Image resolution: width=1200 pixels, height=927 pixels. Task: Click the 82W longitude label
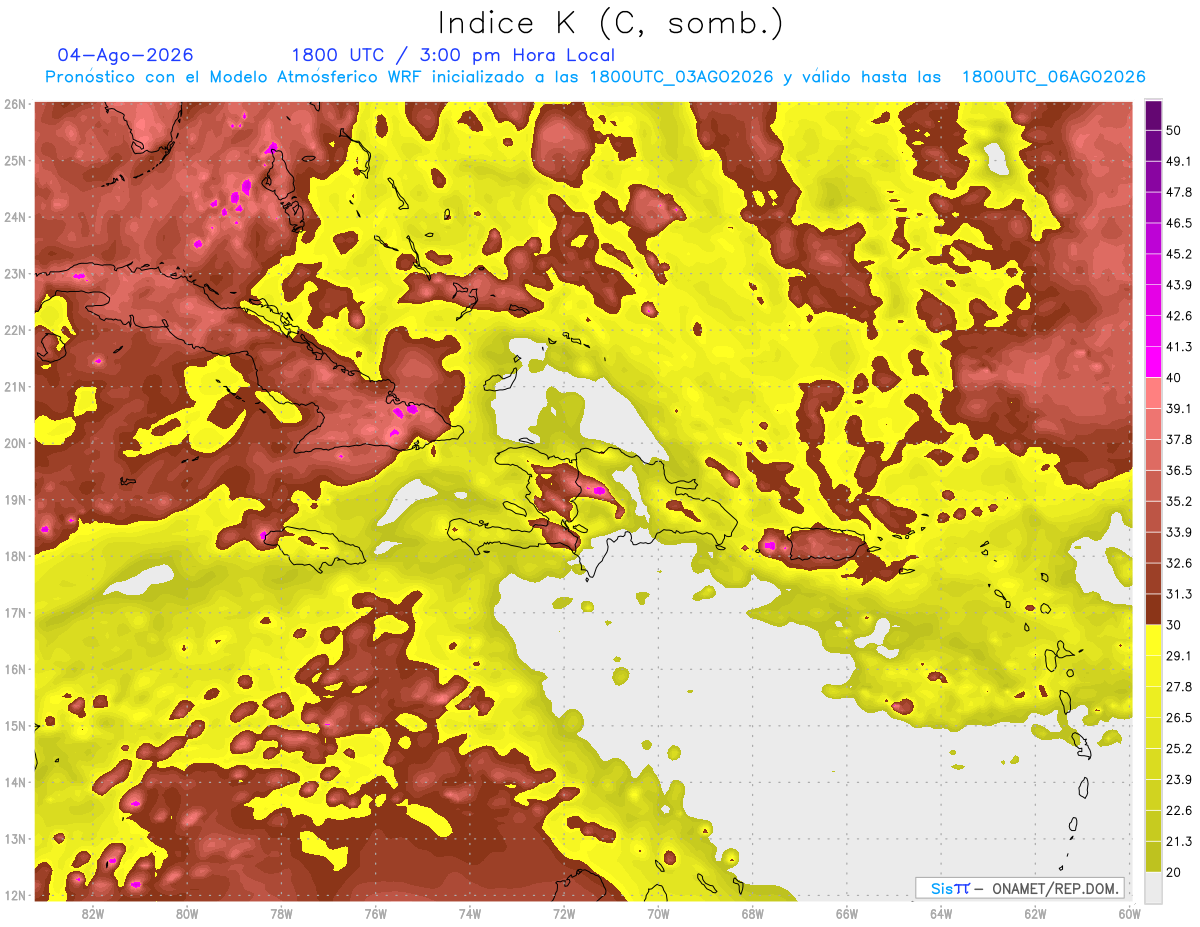tap(92, 913)
